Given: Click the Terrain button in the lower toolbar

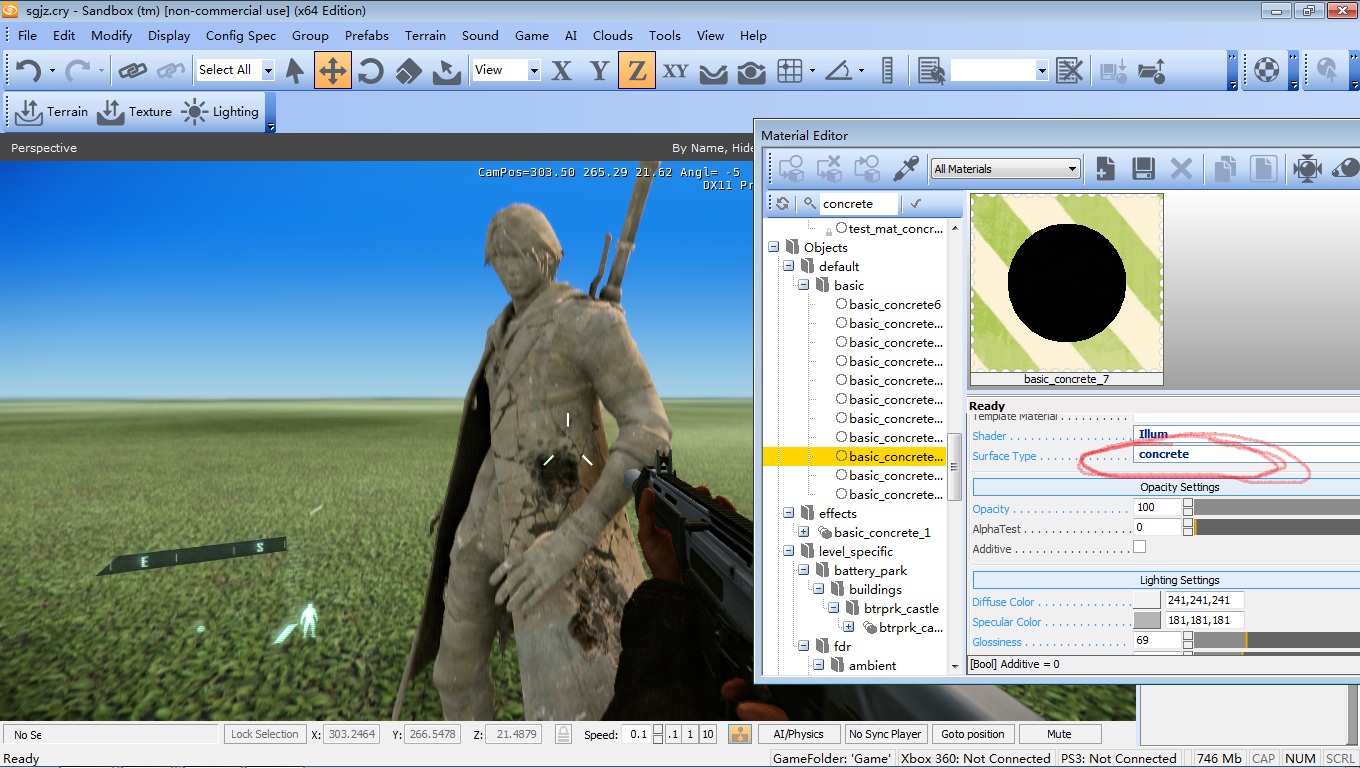Looking at the screenshot, I should [x=52, y=112].
